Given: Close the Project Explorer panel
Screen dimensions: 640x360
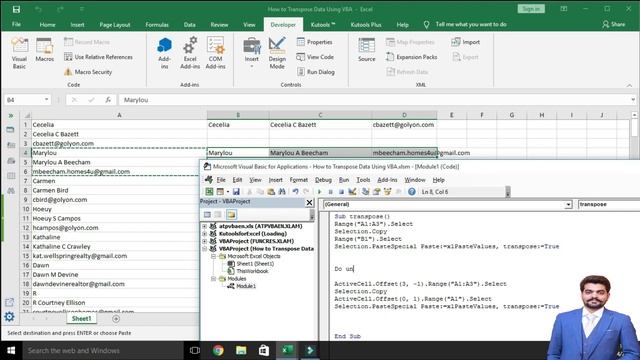Looking at the screenshot, I should [309, 202].
